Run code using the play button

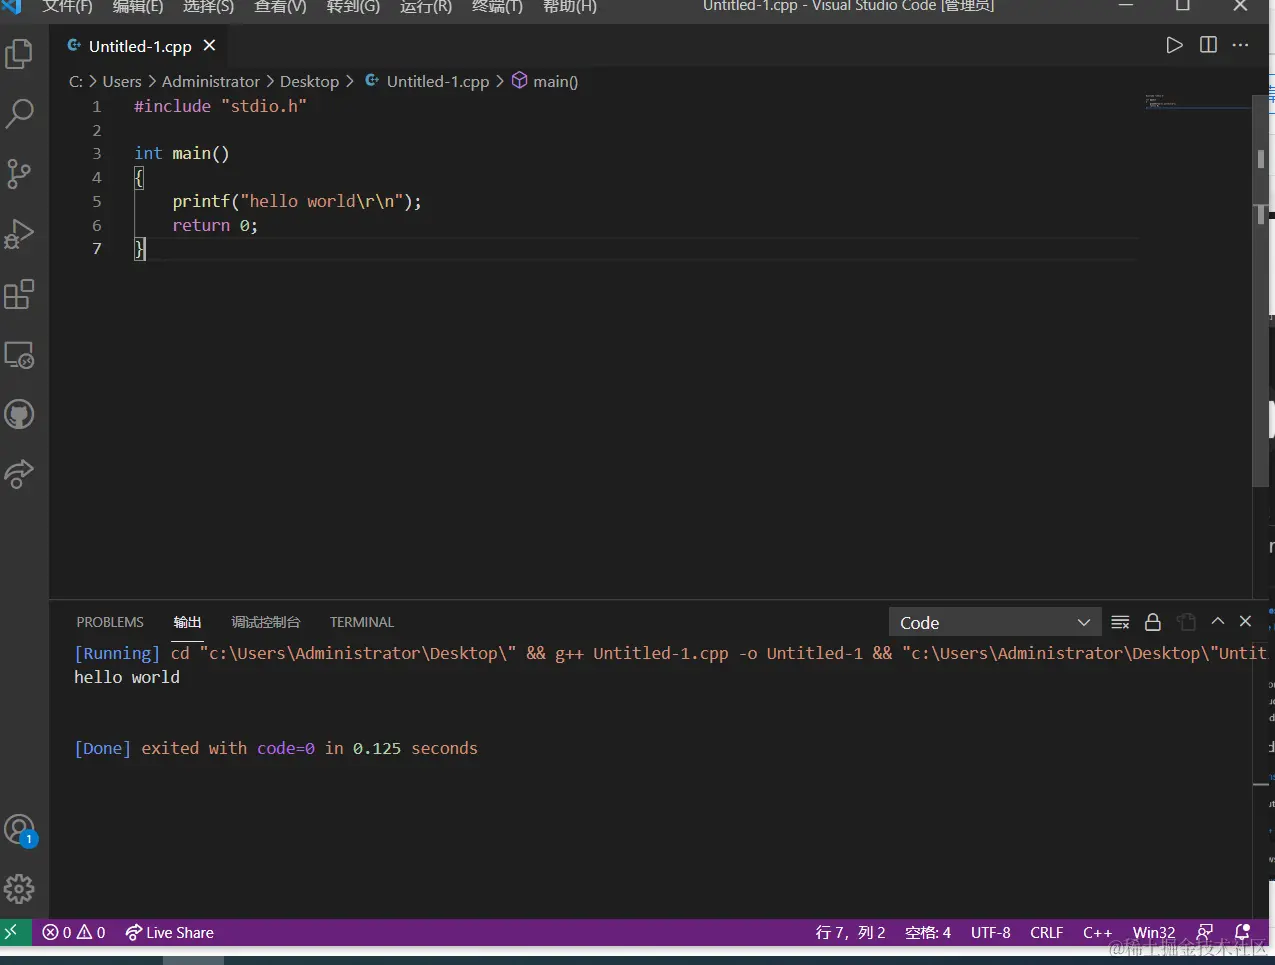coord(1174,45)
